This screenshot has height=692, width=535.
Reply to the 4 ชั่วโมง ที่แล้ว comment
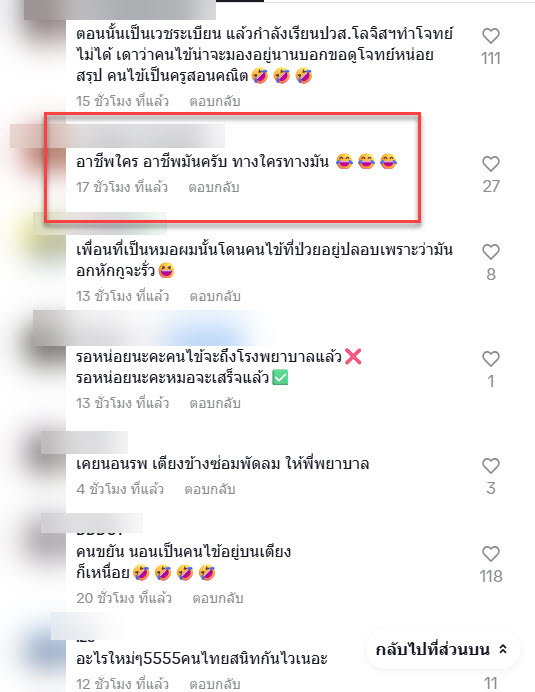tap(210, 489)
